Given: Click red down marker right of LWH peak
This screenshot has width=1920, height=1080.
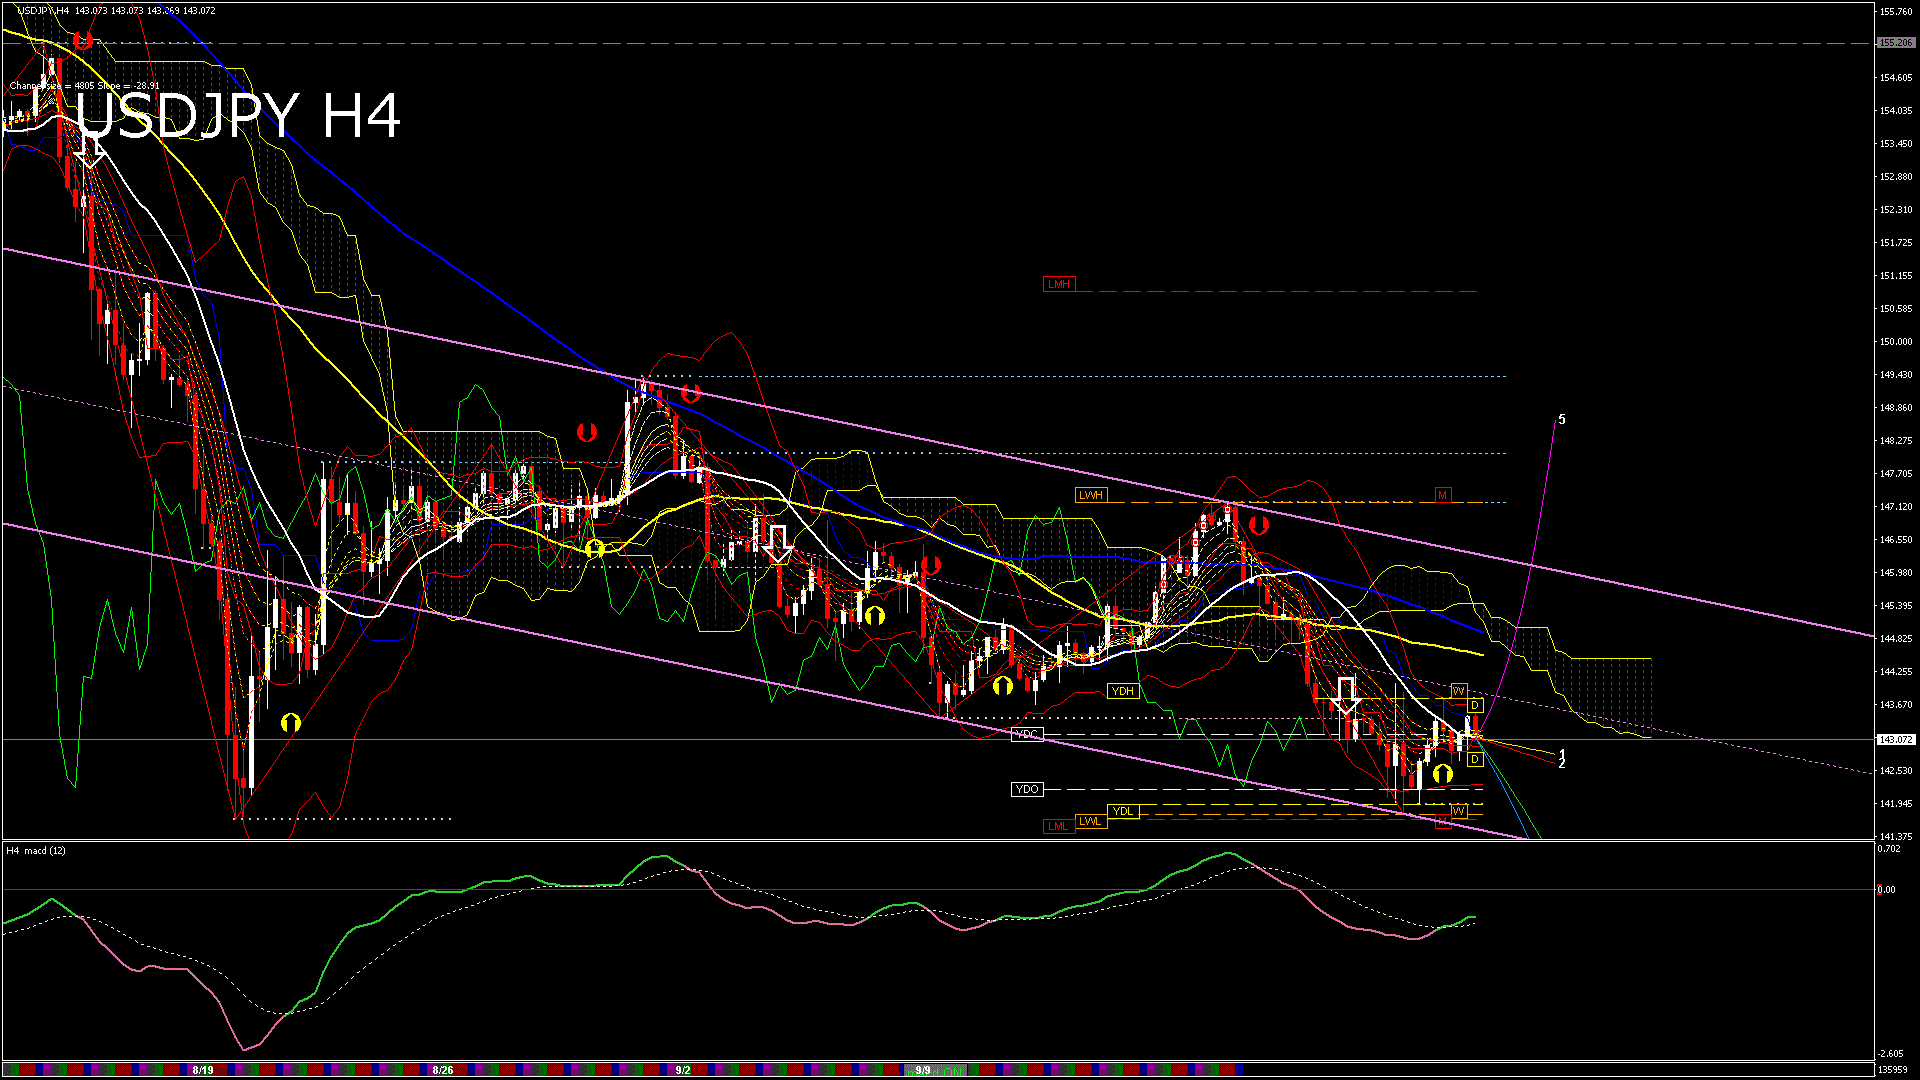Looking at the screenshot, I should coord(1258,524).
